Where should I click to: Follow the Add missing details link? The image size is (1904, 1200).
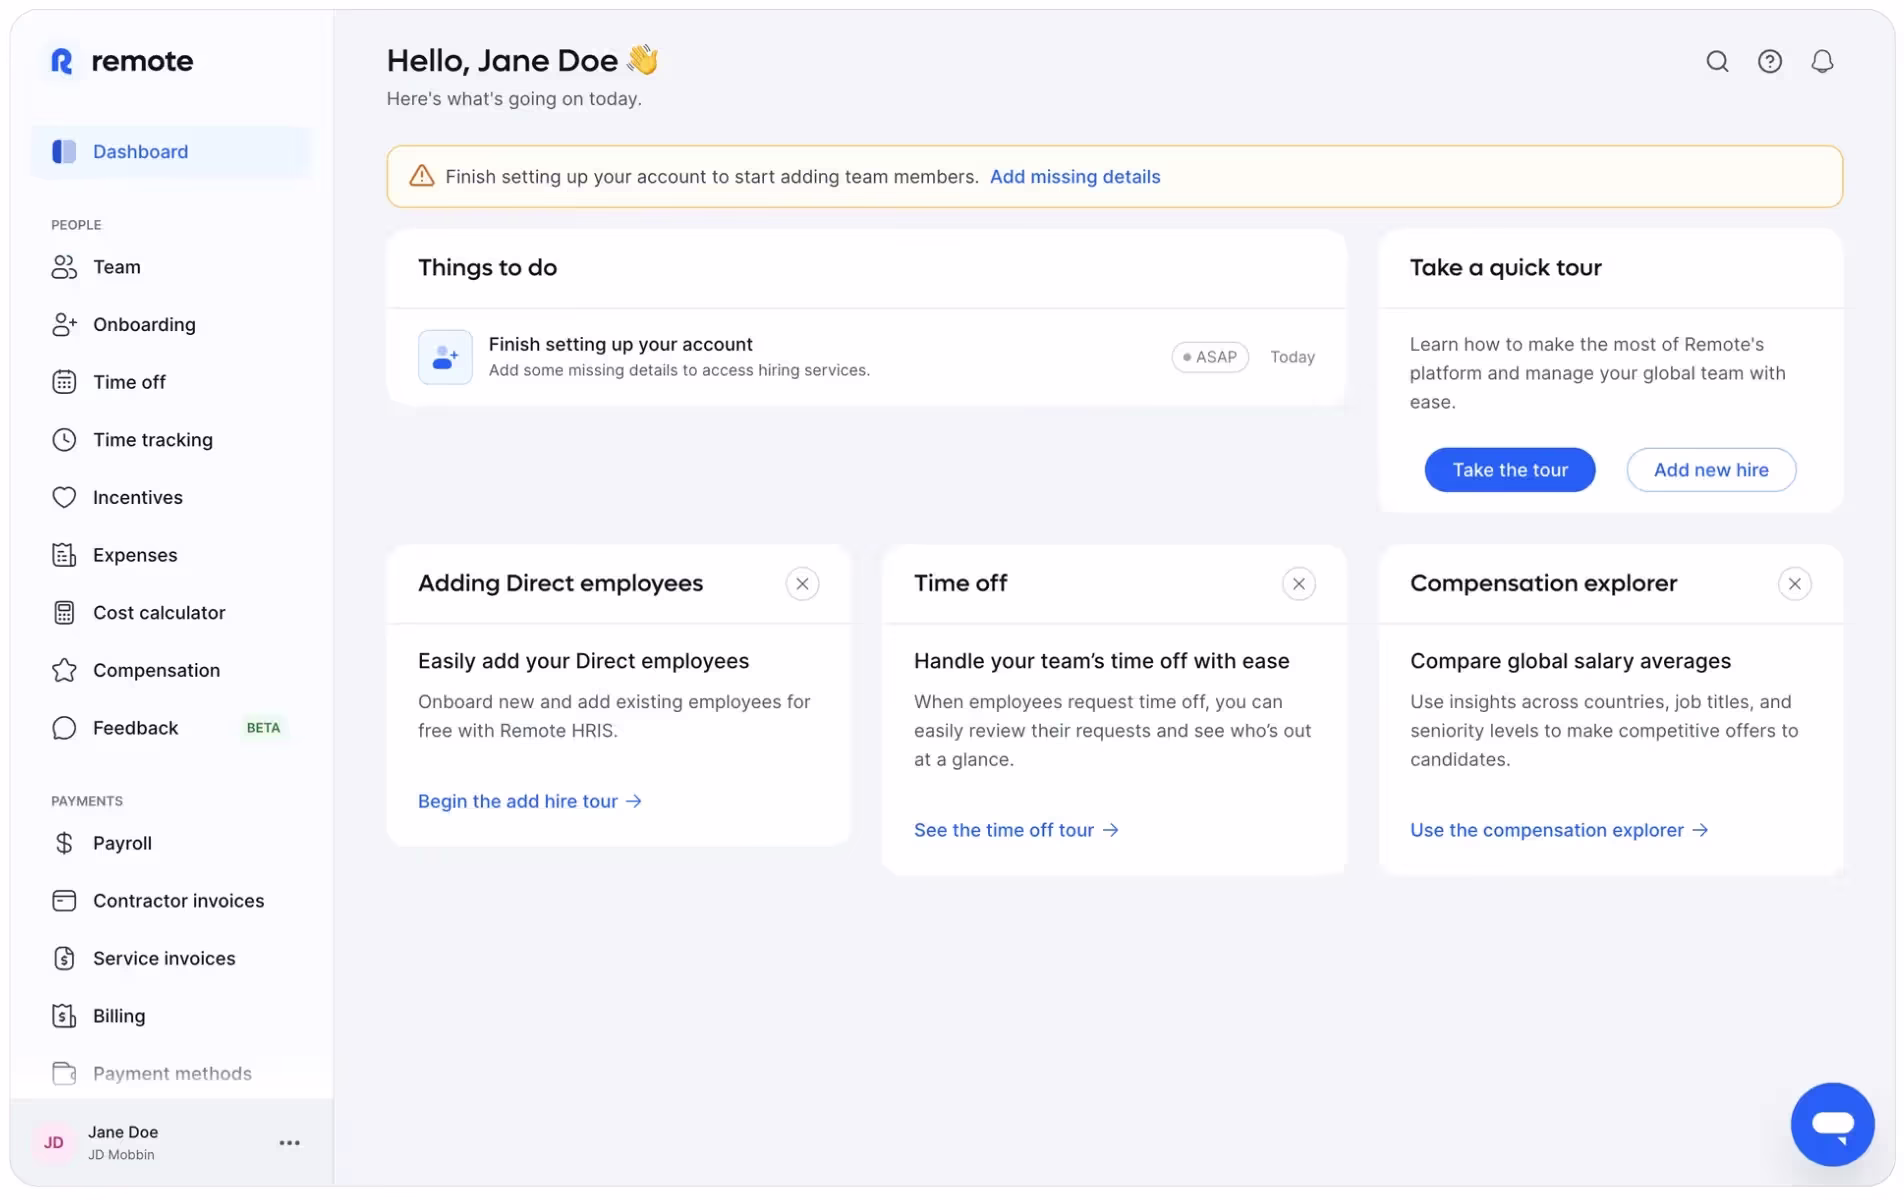tap(1074, 177)
